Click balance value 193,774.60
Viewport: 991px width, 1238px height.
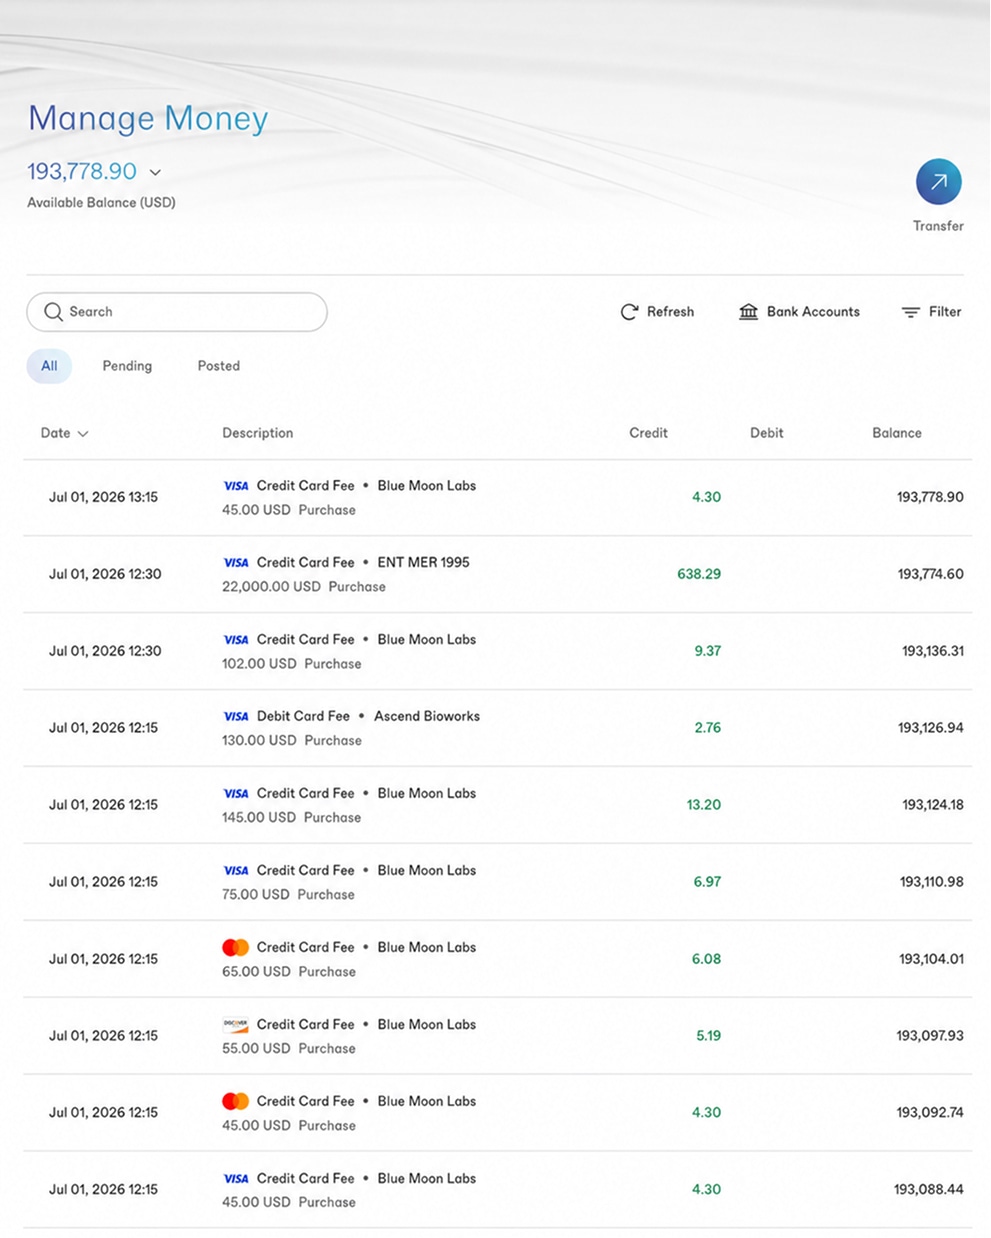[930, 574]
